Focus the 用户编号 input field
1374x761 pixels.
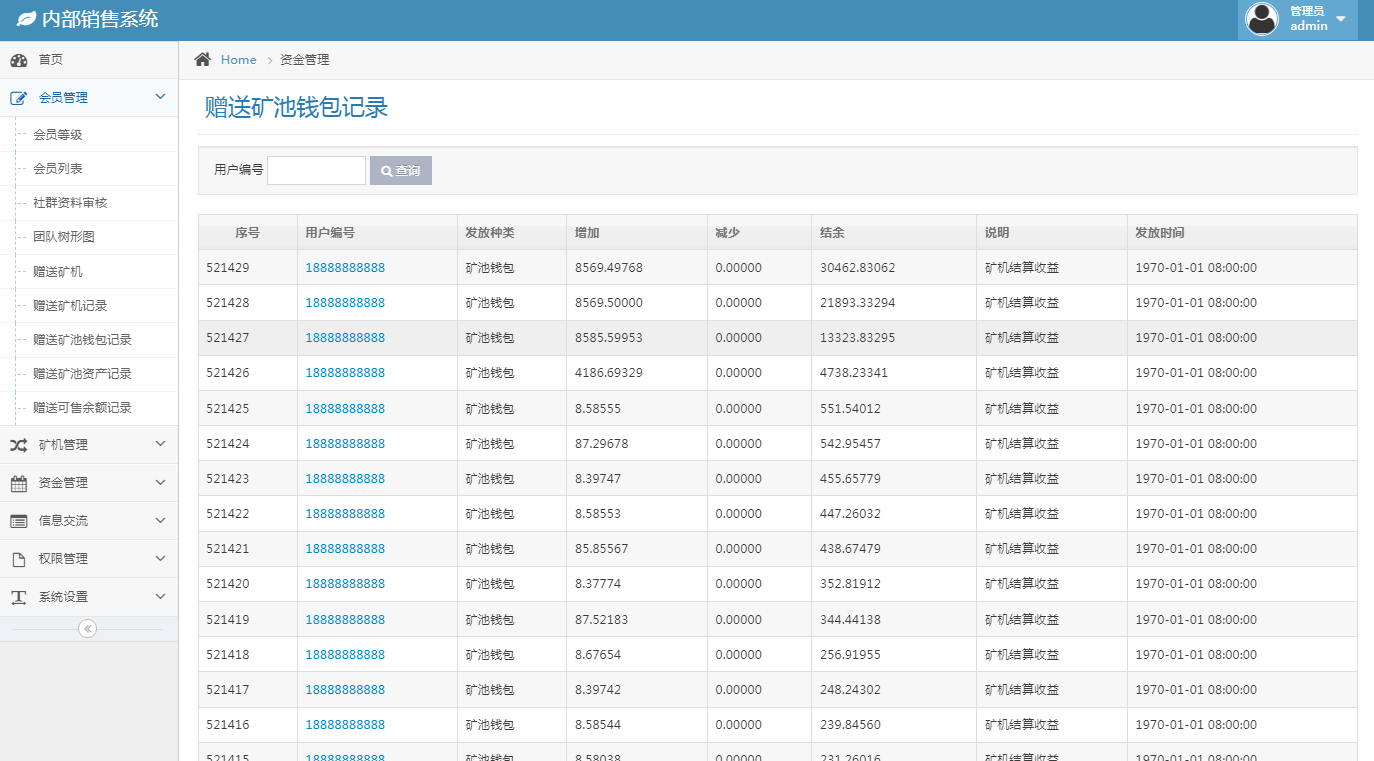pos(316,170)
